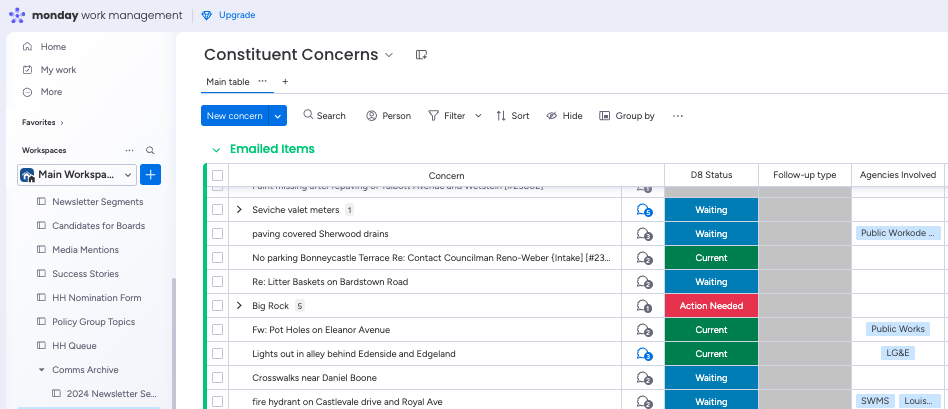Click the Upgrade link
This screenshot has width=948, height=409.
pos(237,15)
